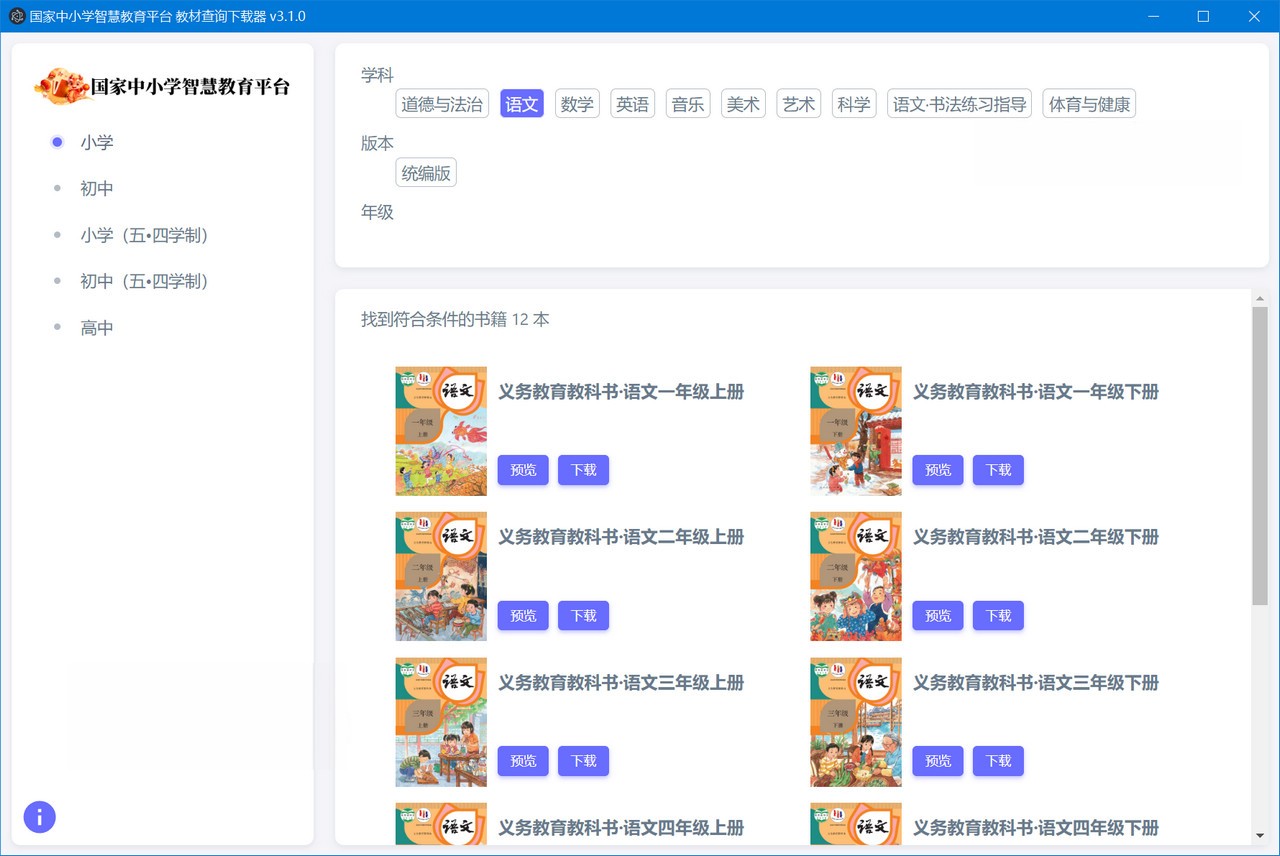Select the 道德与法治 subject tag

click(x=442, y=104)
